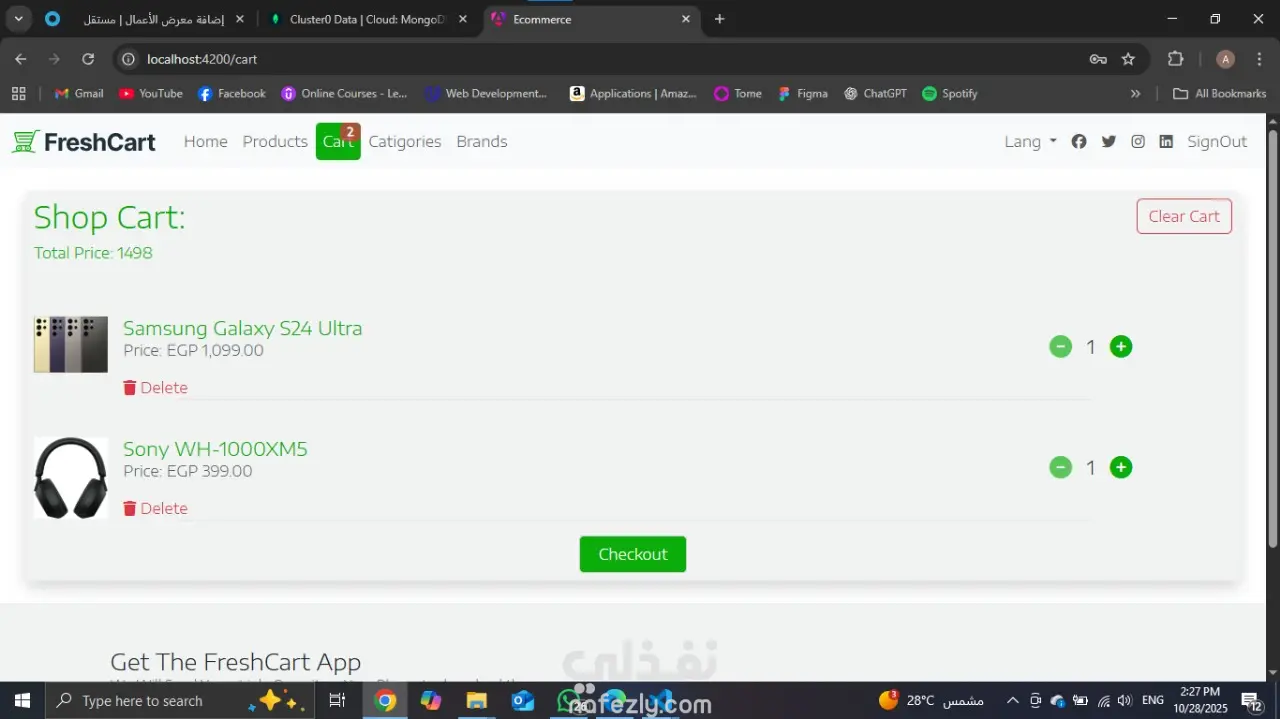Open the All Bookmarks folder
The height and width of the screenshot is (719, 1280).
click(x=1219, y=93)
